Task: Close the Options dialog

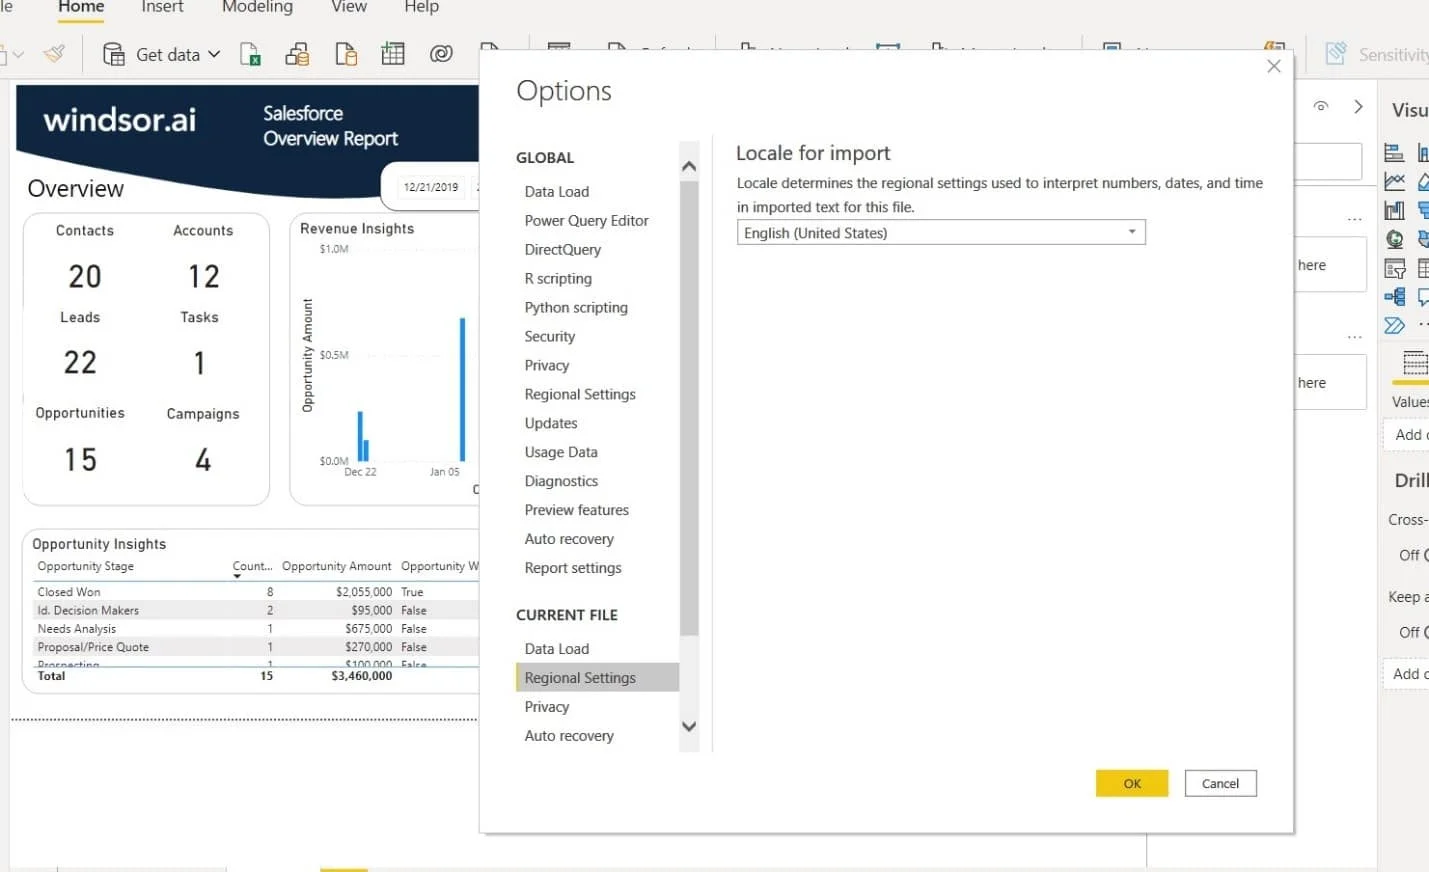Action: (x=1273, y=66)
